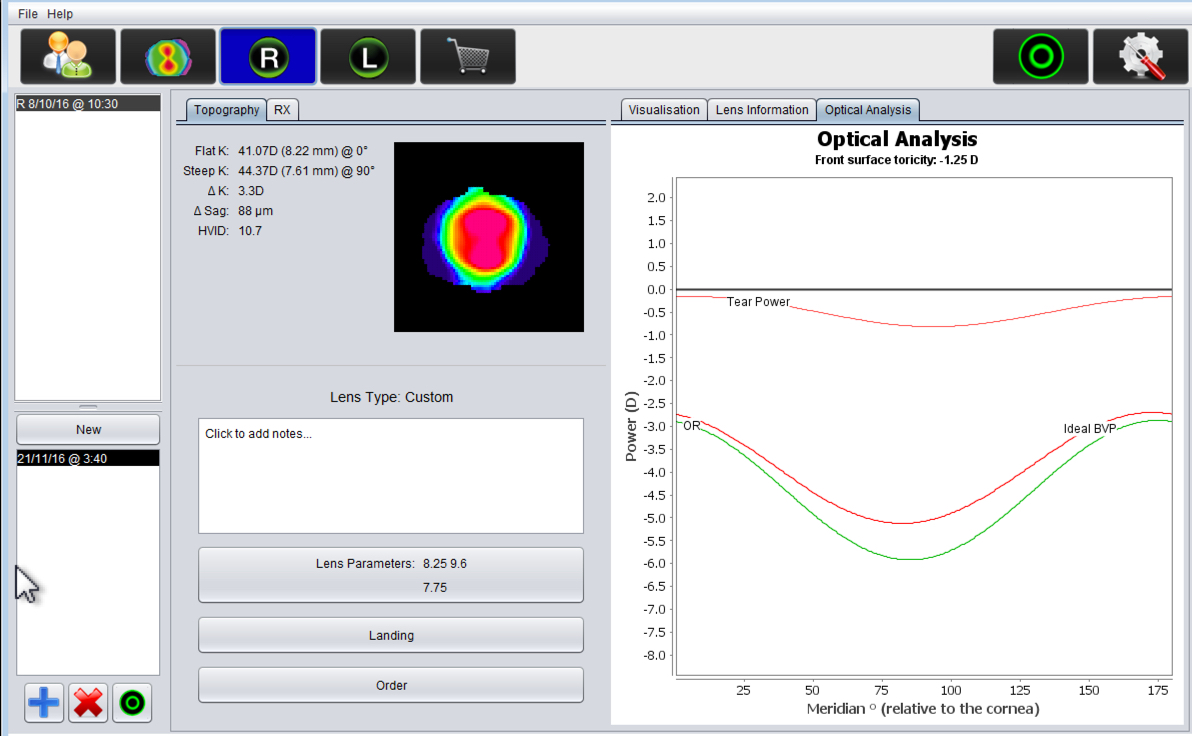Click the small green lens icon bottom left
The image size is (1192, 736).
click(131, 703)
